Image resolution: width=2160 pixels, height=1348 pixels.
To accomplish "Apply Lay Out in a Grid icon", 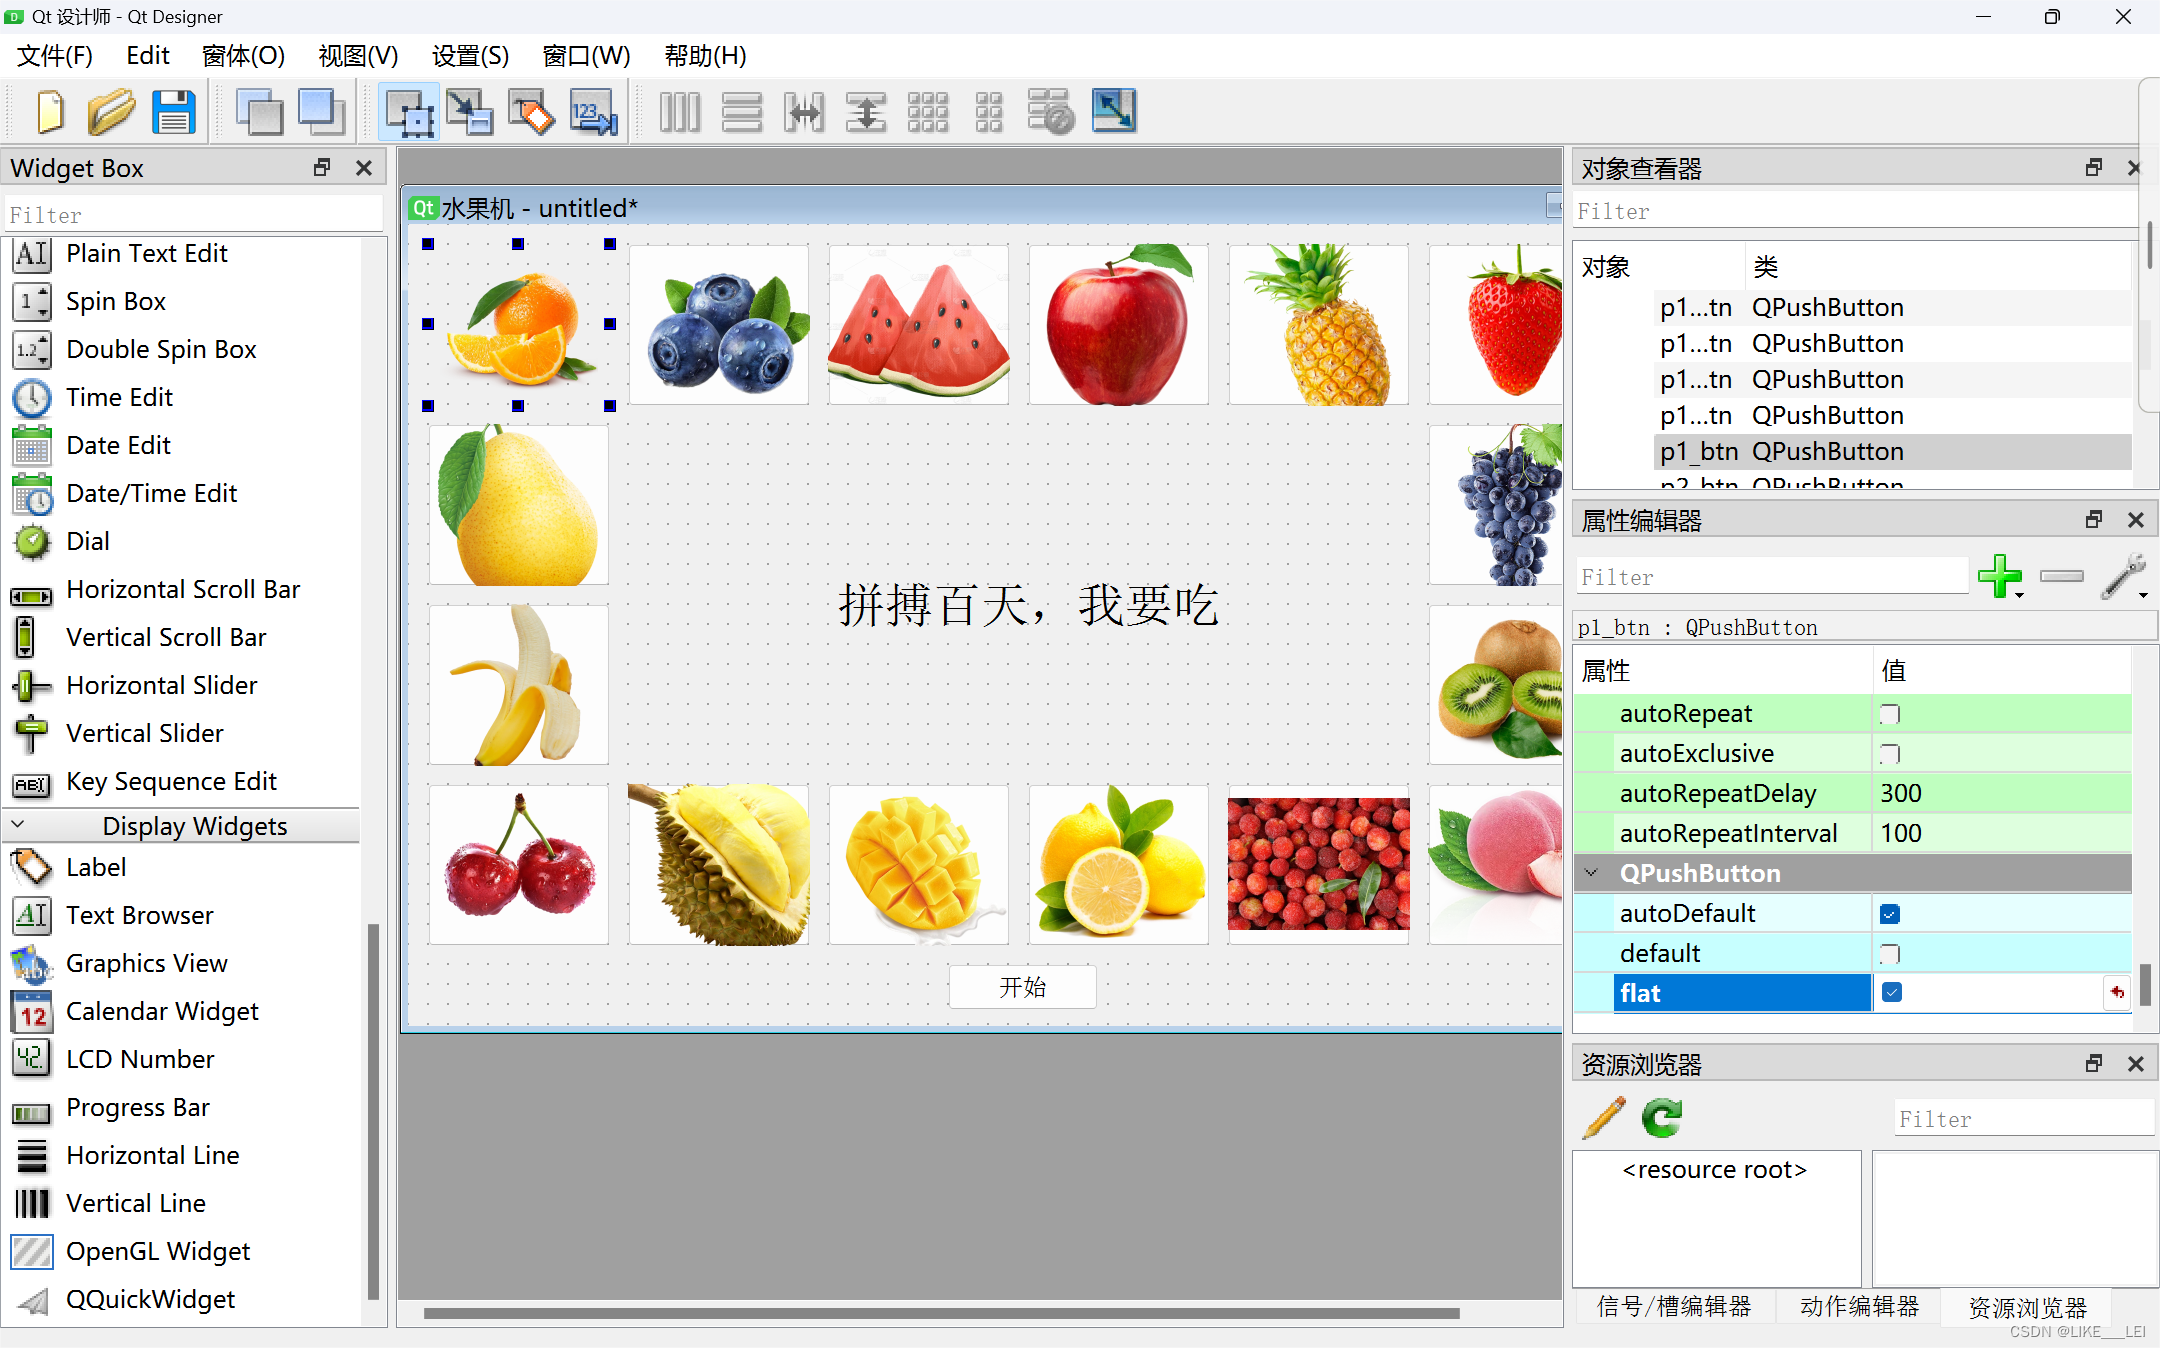I will click(x=928, y=112).
